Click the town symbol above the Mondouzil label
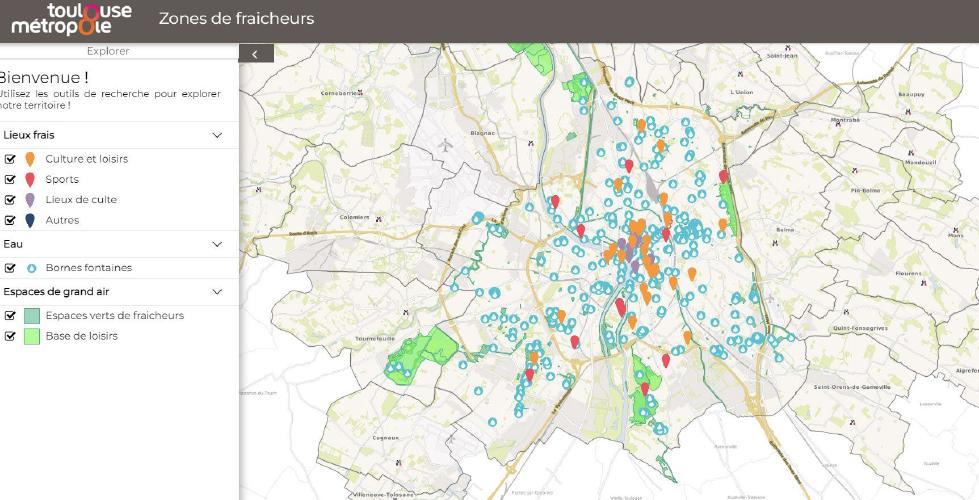 (910, 153)
